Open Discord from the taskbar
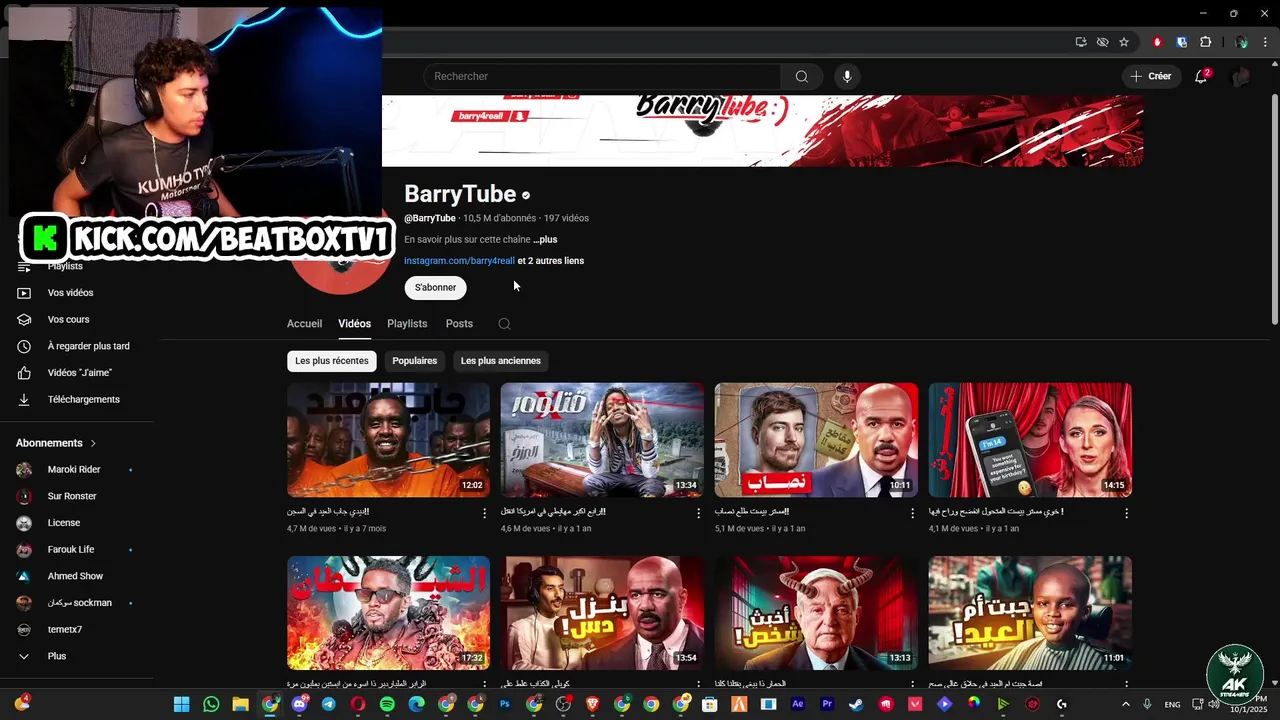The image size is (1280, 720). pos(299,704)
